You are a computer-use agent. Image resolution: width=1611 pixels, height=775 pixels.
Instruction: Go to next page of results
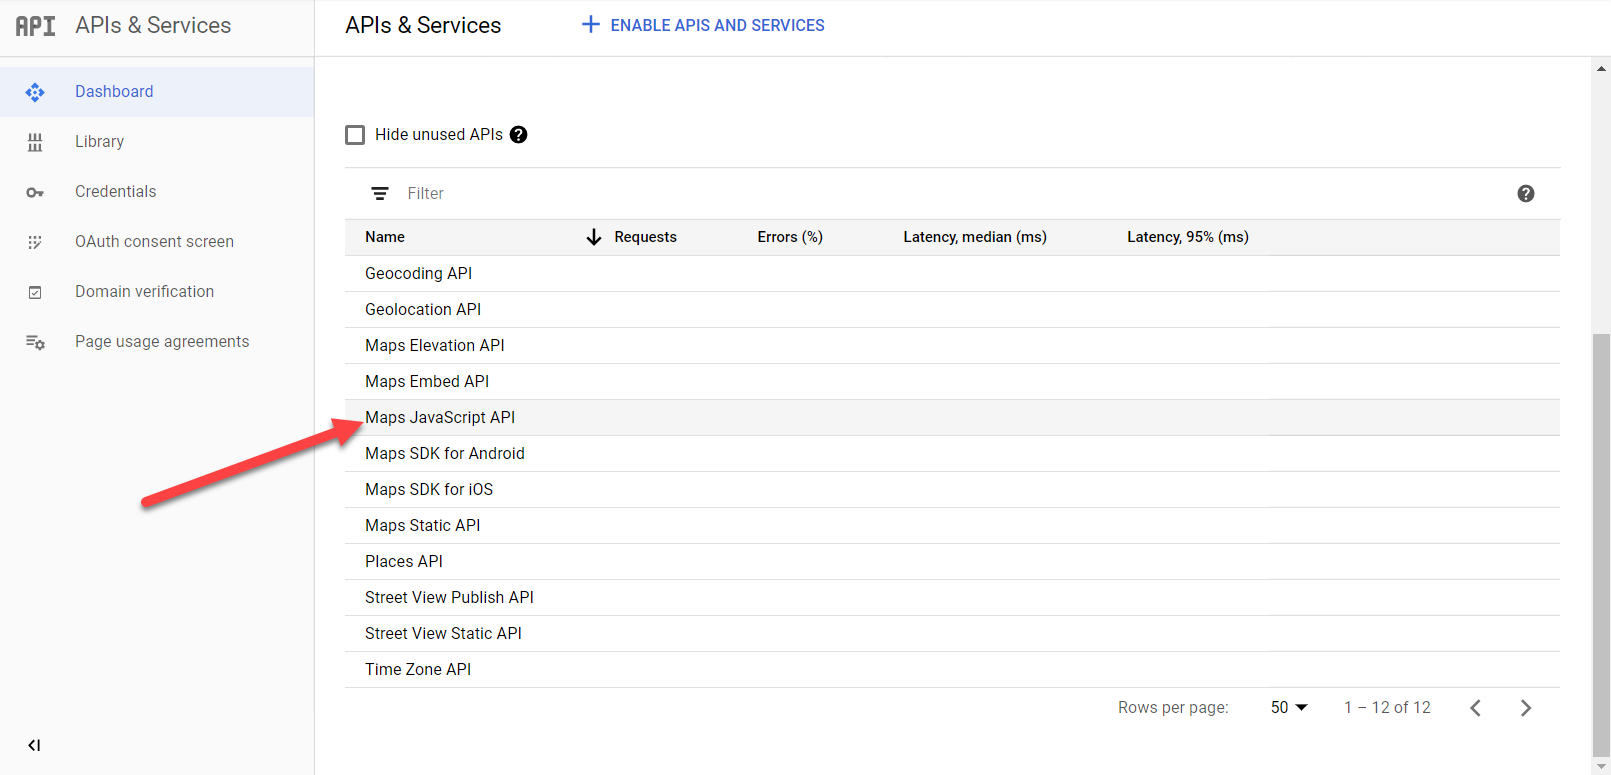[1526, 708]
